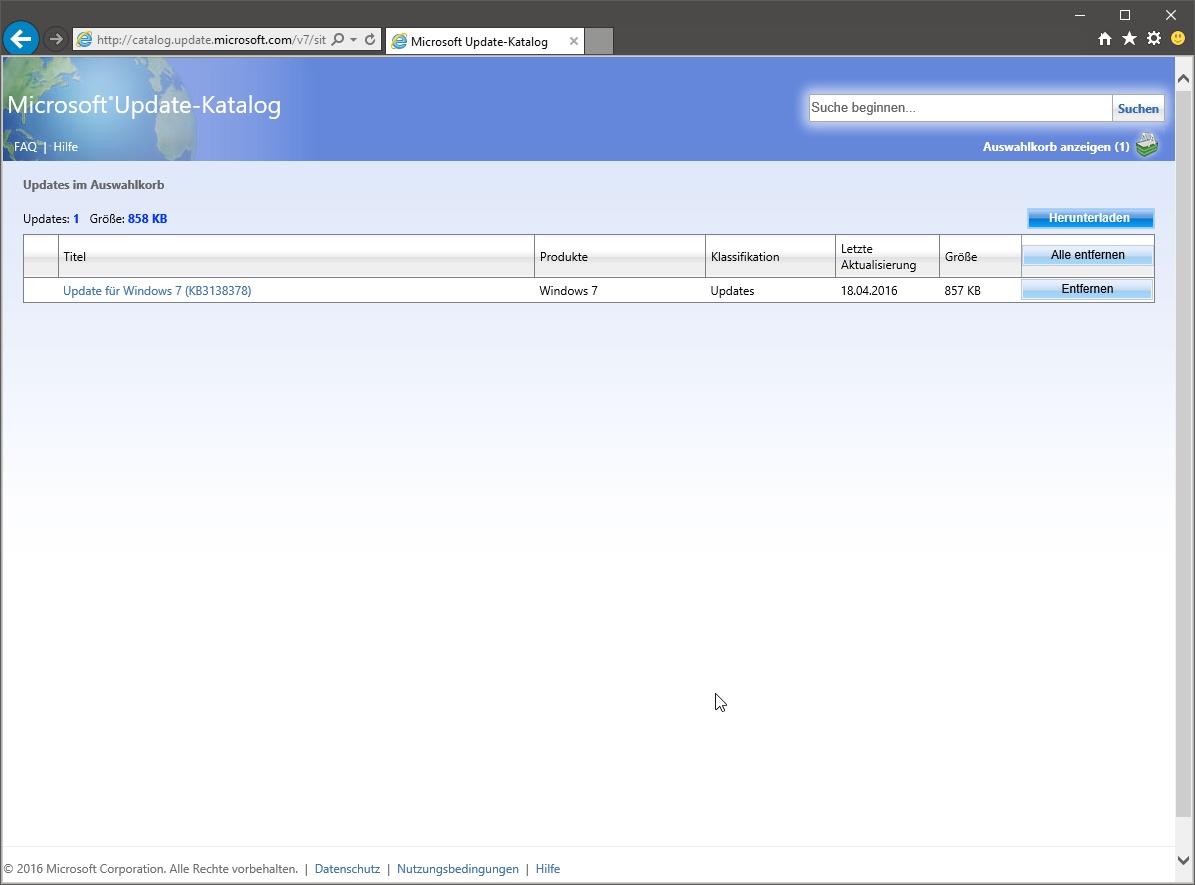This screenshot has width=1195, height=885.
Task: Select the Windows 7 product cell
Action: (x=569, y=290)
